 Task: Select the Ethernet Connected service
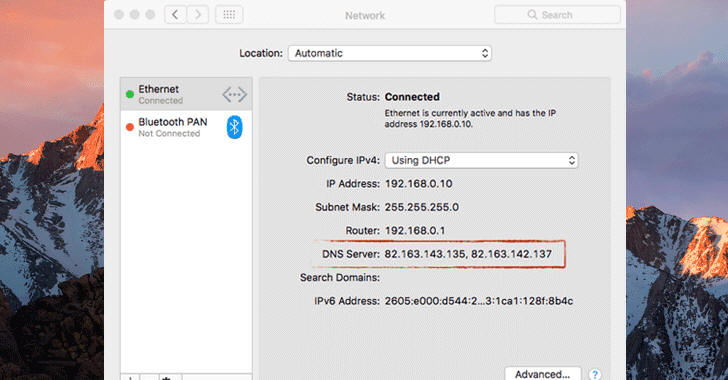[x=186, y=94]
